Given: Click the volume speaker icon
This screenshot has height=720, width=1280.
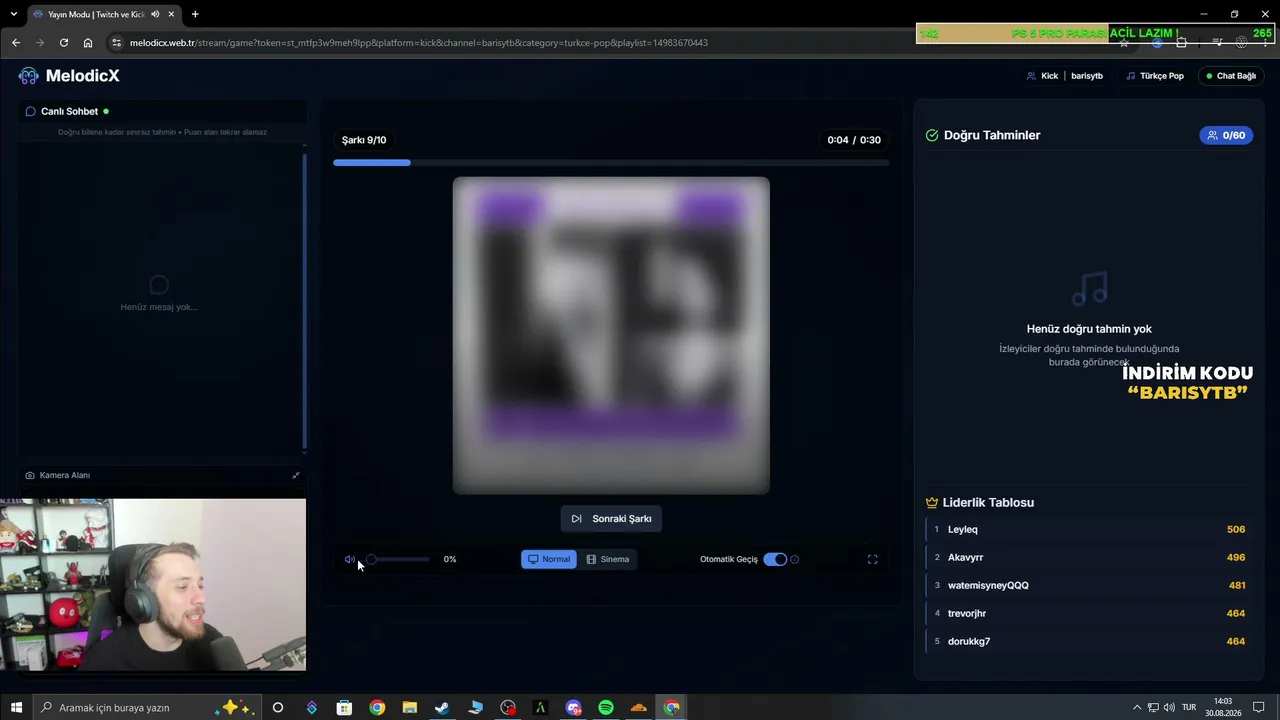Looking at the screenshot, I should (x=349, y=560).
